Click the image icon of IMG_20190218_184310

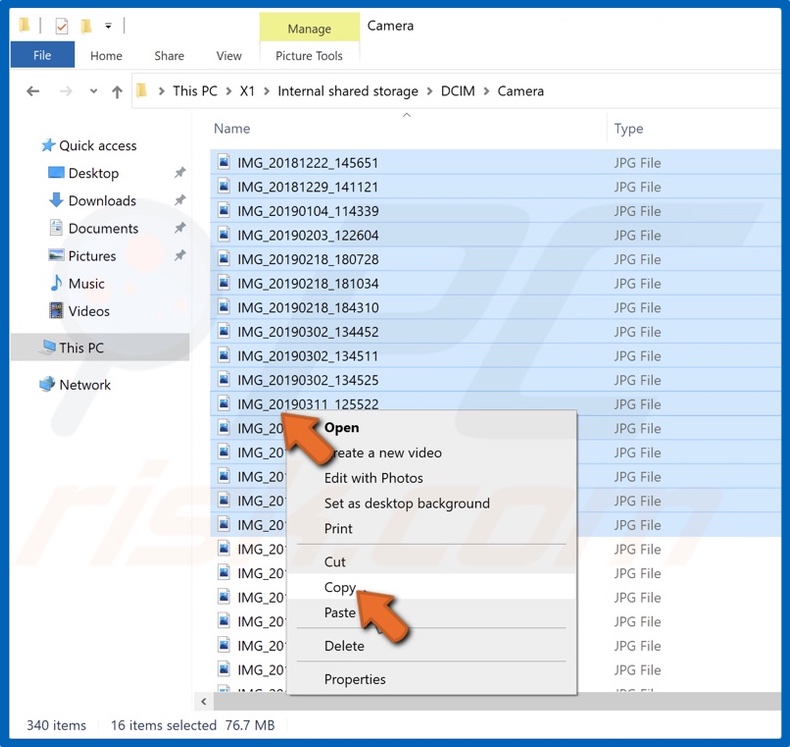tap(224, 307)
